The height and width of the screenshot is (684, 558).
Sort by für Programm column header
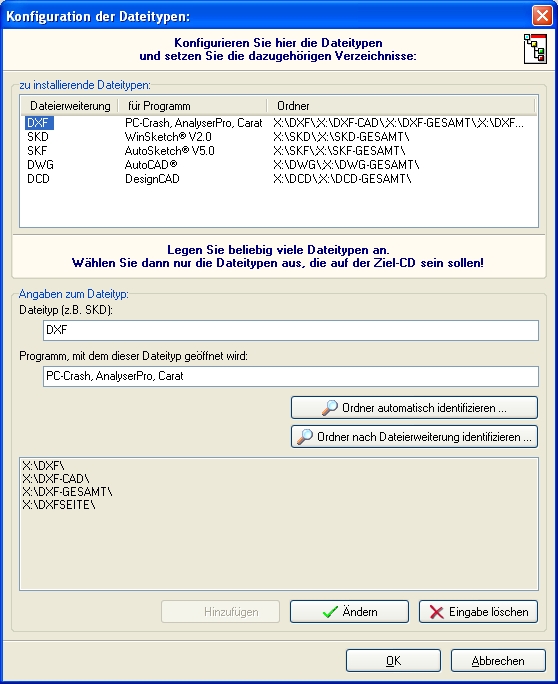(192, 106)
